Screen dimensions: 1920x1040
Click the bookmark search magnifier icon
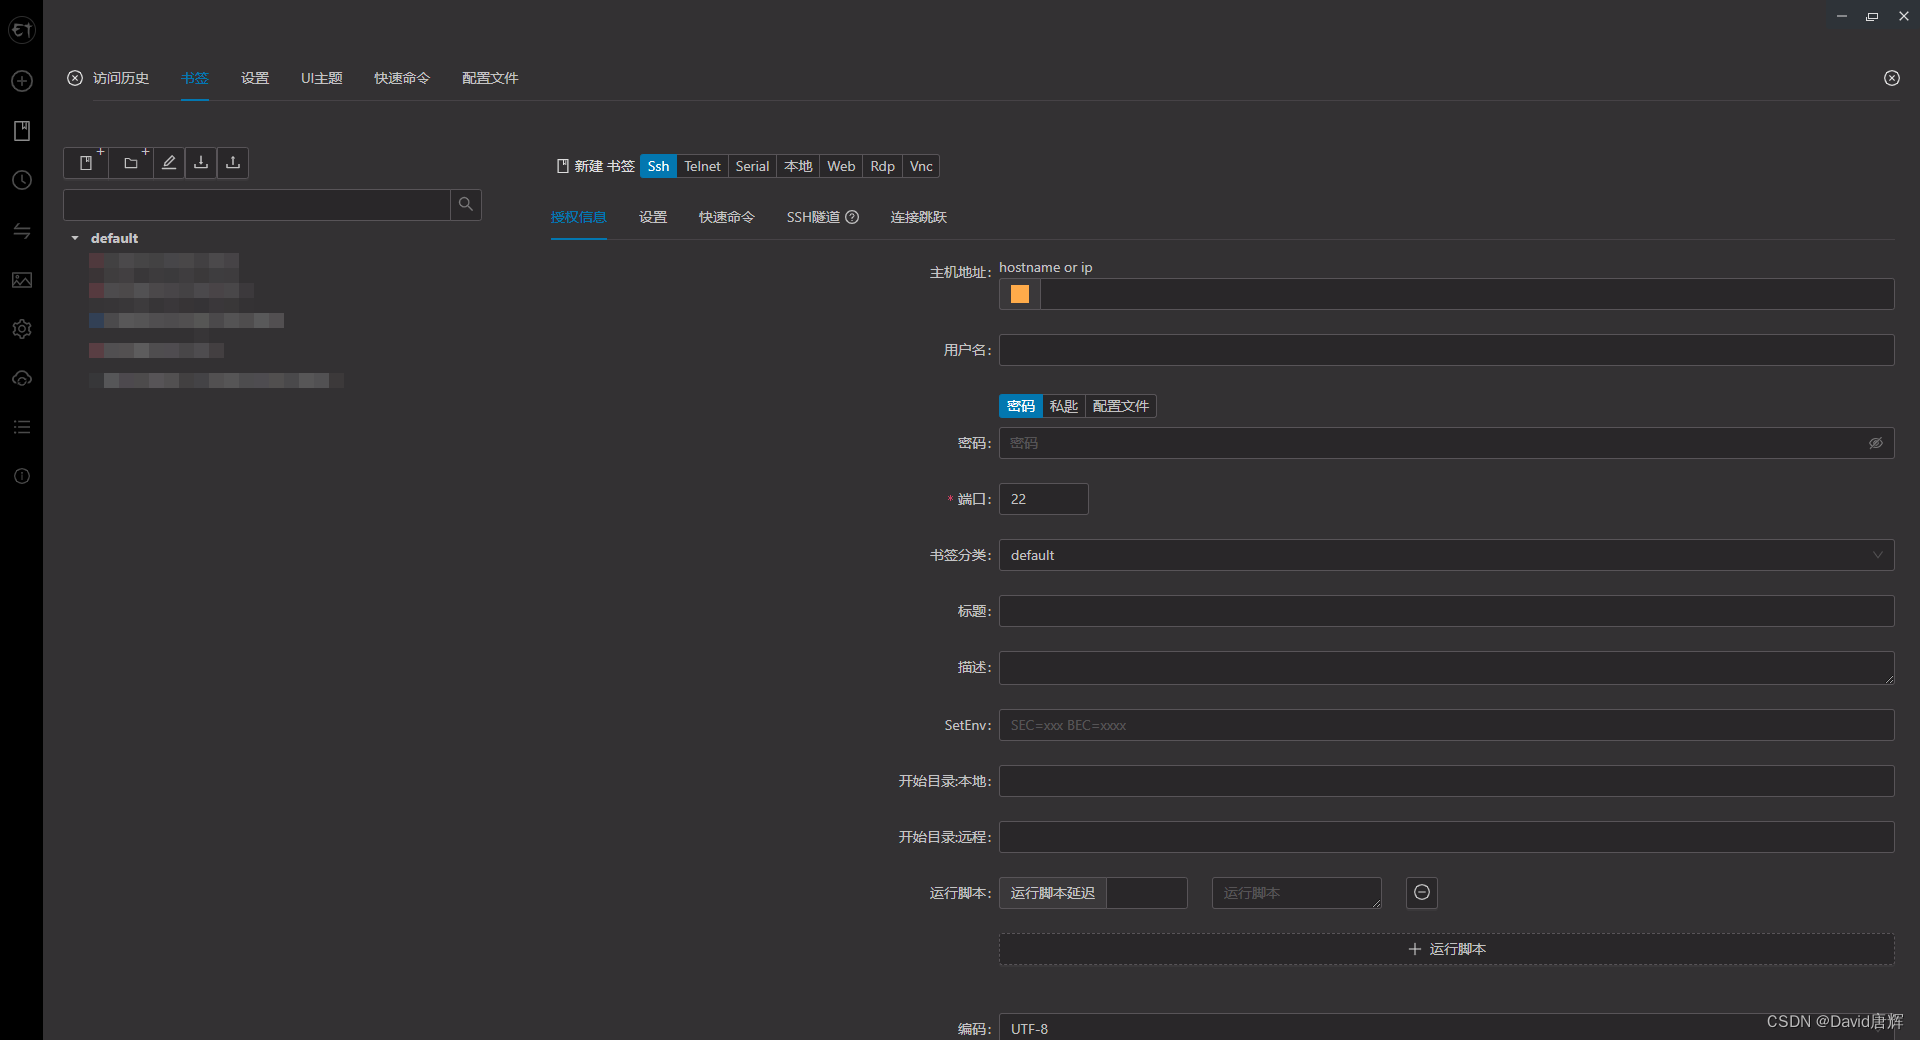pyautogui.click(x=466, y=204)
